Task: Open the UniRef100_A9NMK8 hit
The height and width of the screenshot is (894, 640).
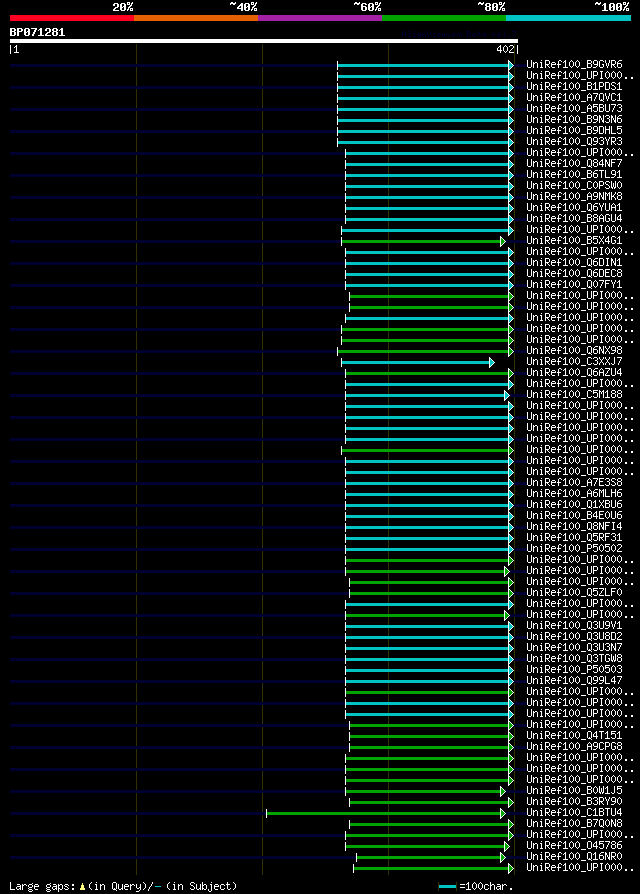Action: [574, 197]
